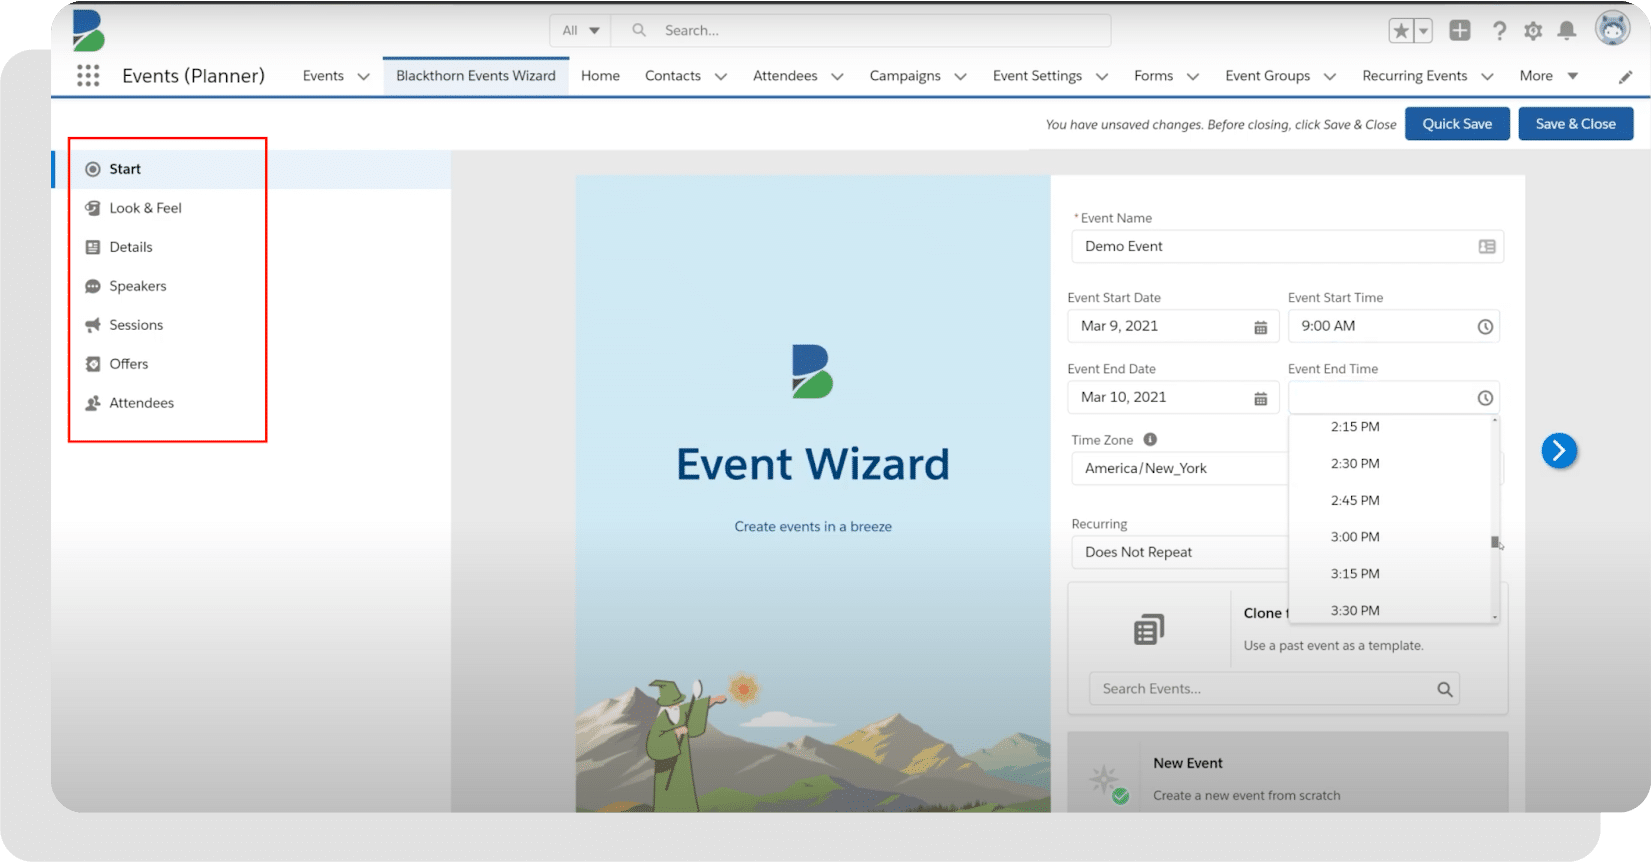Click the Offers step icon

pos(93,364)
